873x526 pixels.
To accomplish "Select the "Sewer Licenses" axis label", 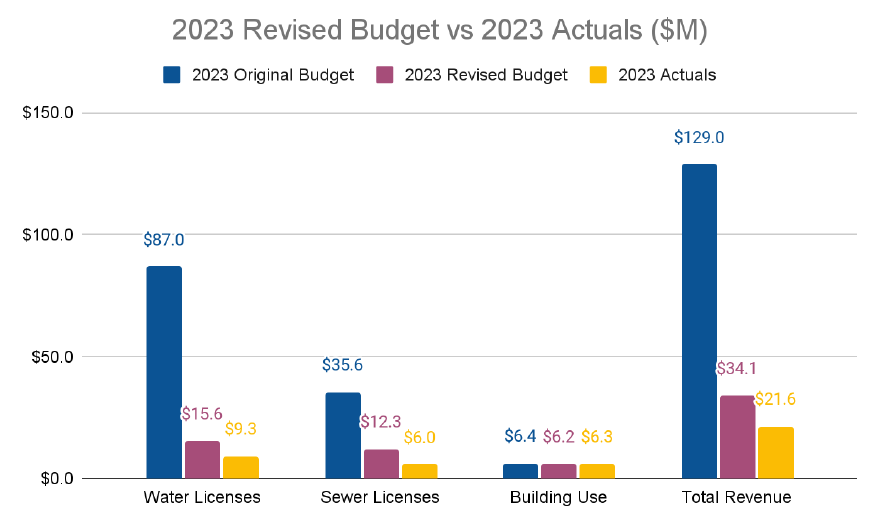I will pos(380,497).
